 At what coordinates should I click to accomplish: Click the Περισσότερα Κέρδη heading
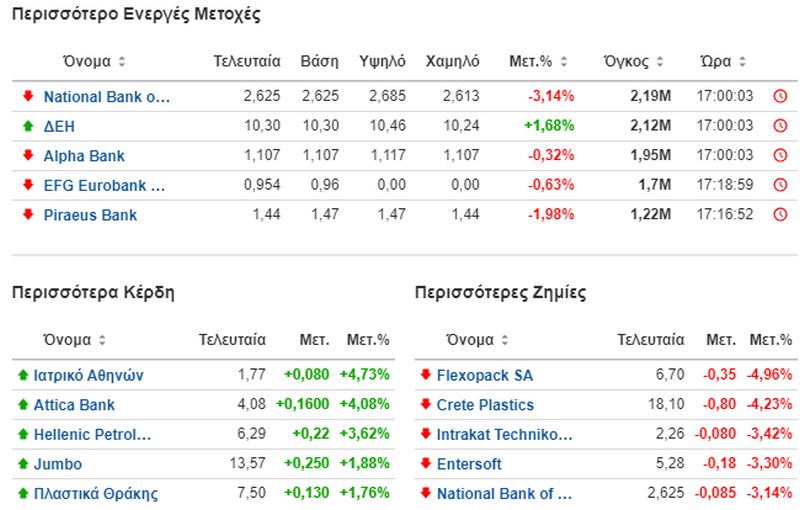pyautogui.click(x=93, y=292)
